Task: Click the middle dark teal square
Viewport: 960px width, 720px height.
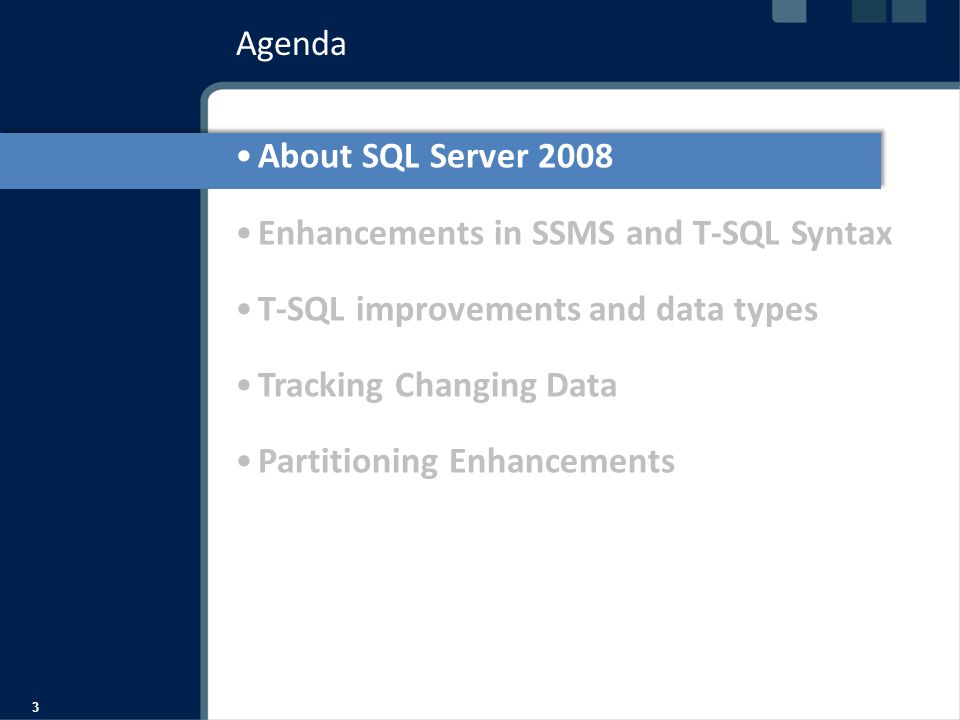Action: pos(869,11)
